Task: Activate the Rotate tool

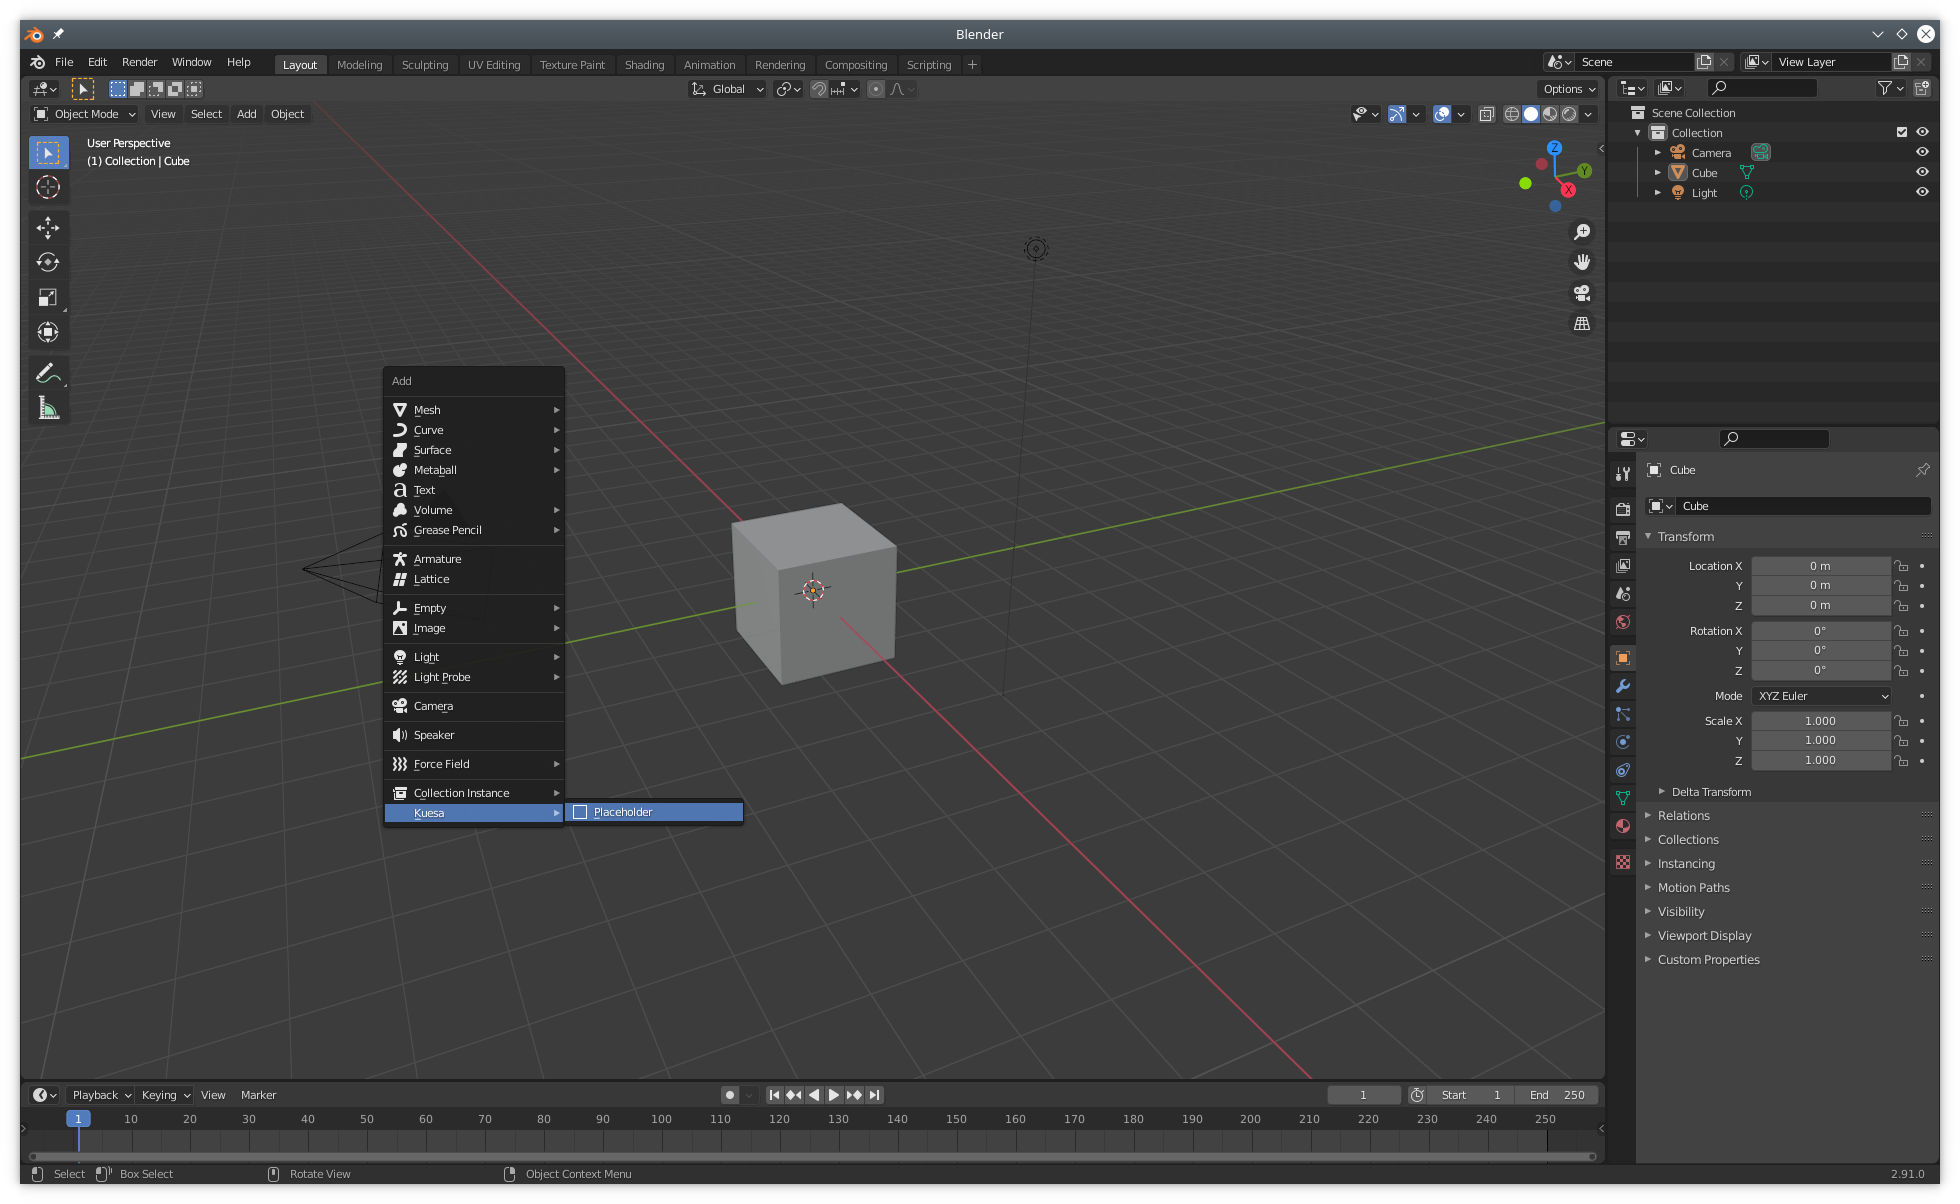Action: click(x=48, y=262)
